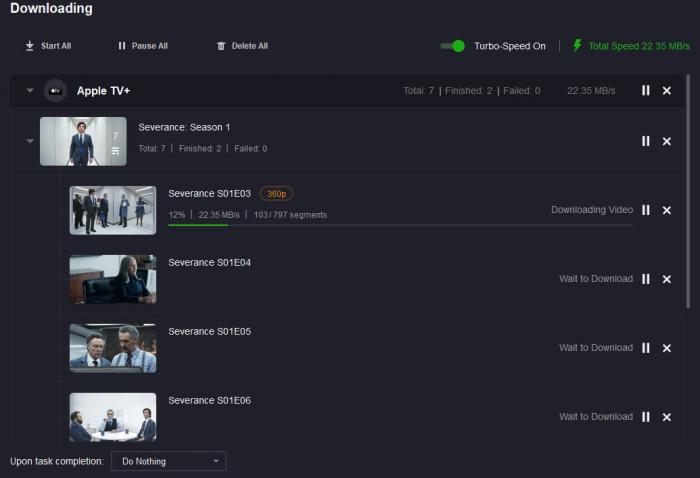Remove Severance S01E04 from the queue

667,279
